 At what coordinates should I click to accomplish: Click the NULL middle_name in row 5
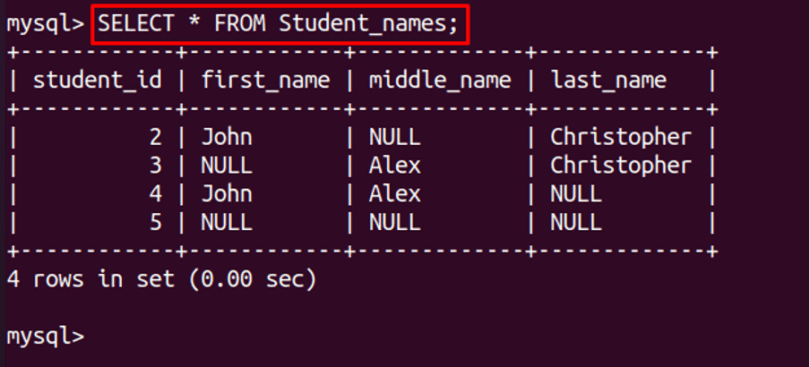pos(395,223)
